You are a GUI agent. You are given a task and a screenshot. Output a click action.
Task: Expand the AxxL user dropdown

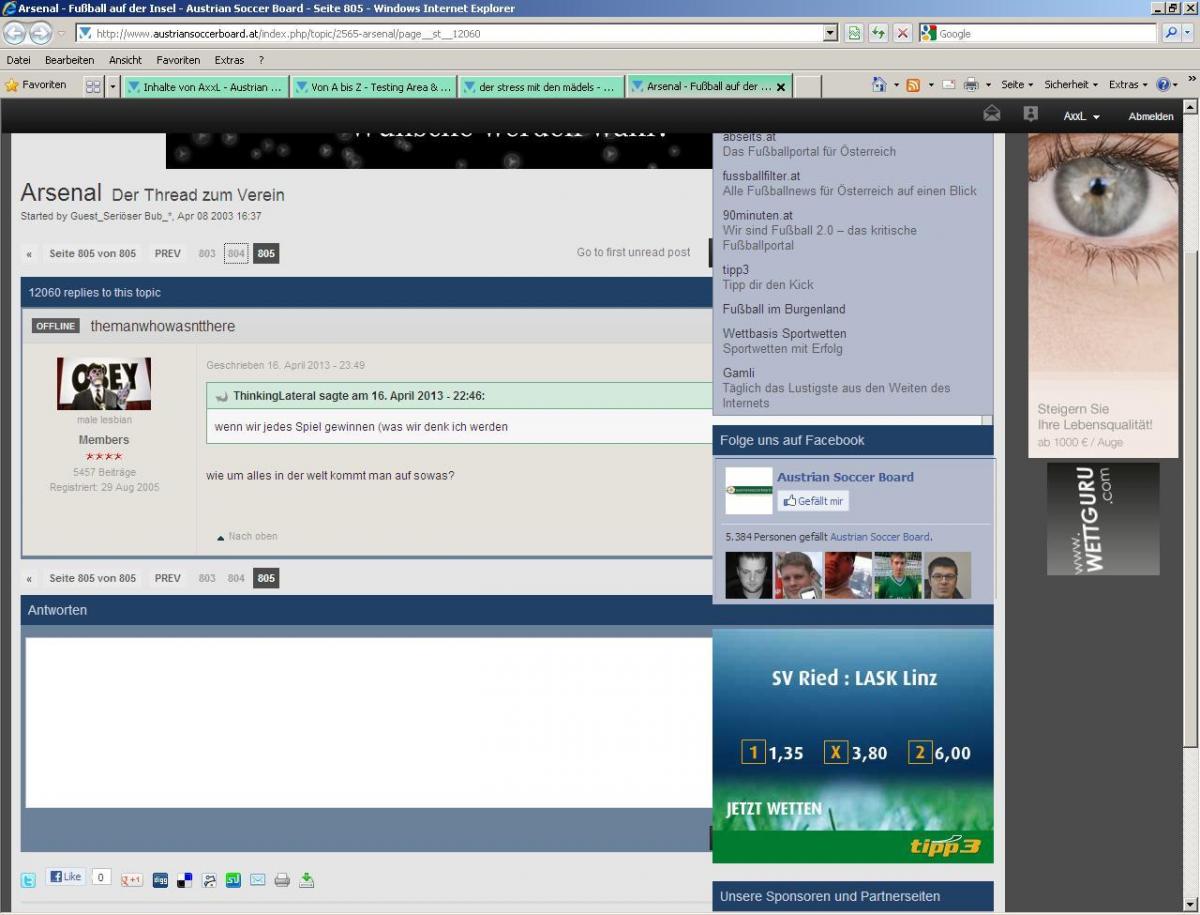click(1081, 116)
